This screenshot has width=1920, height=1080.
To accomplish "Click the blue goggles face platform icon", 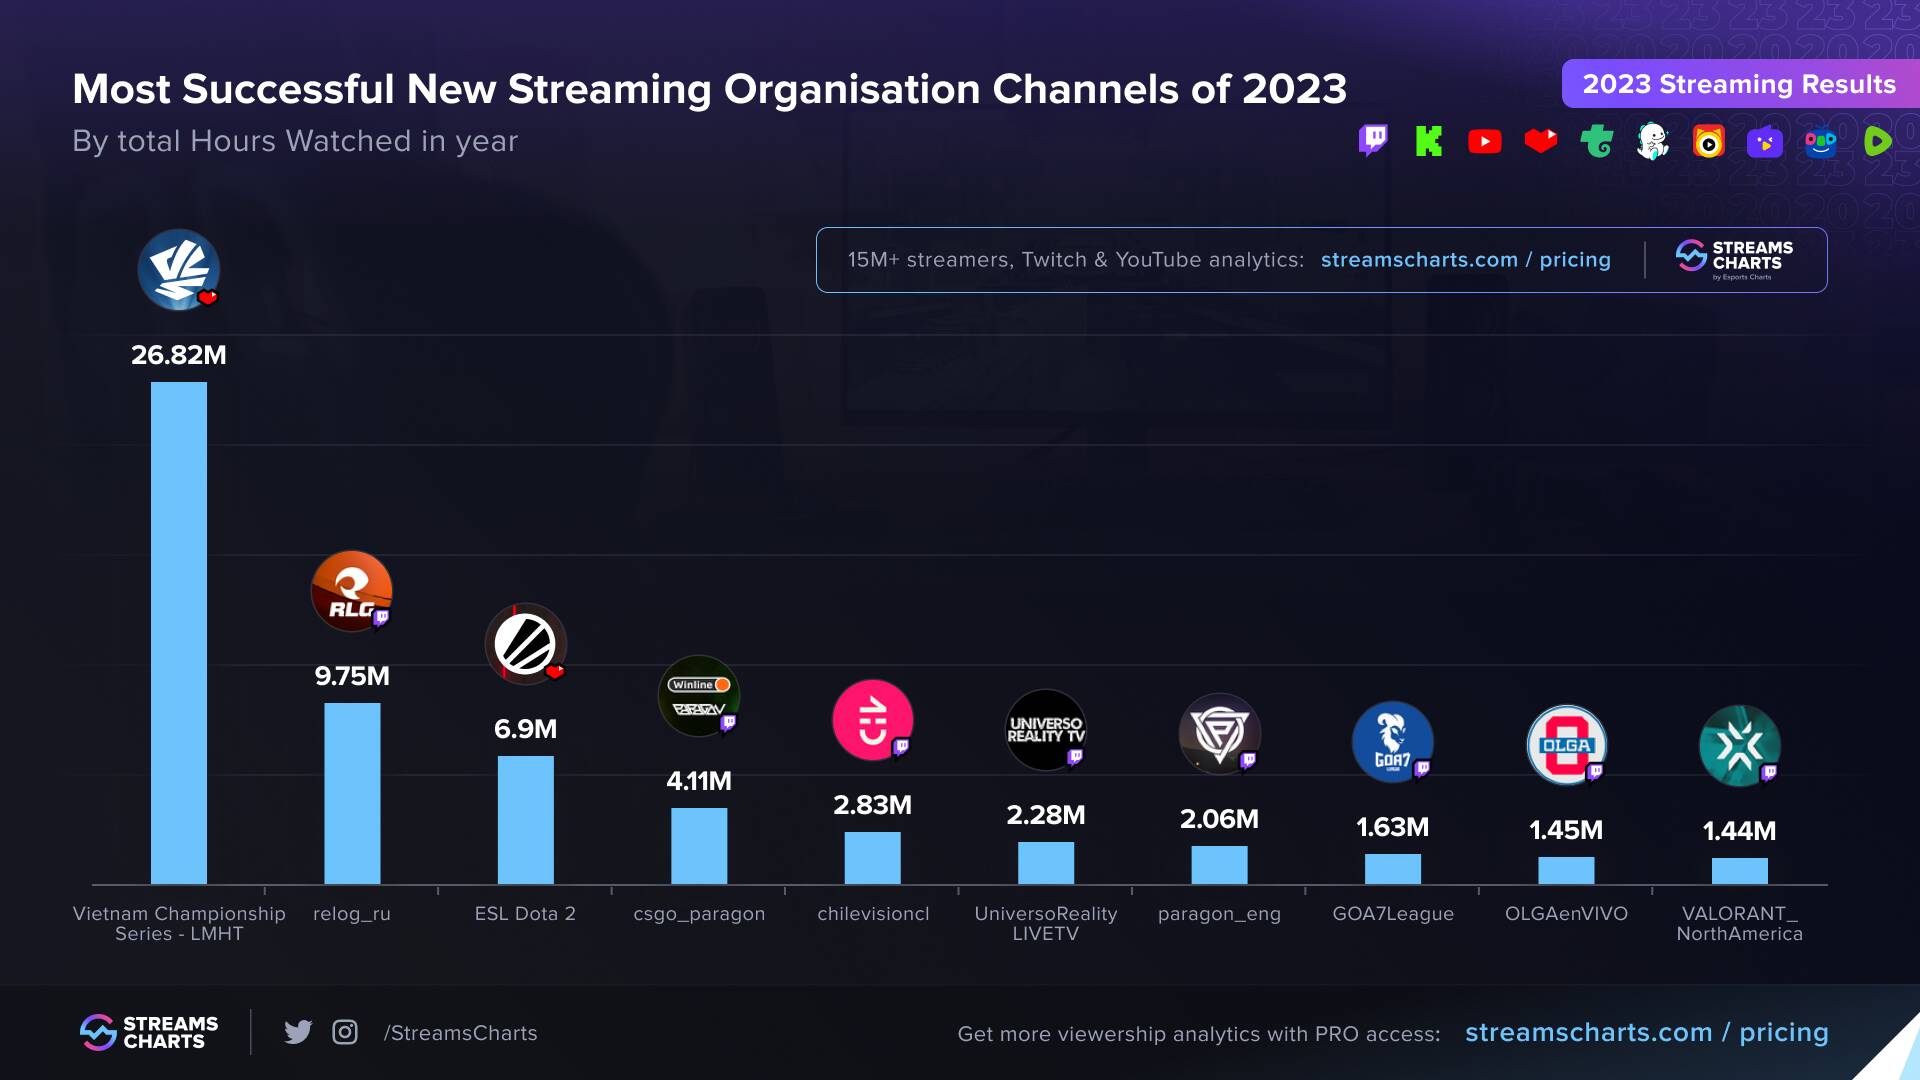I will (1821, 142).
